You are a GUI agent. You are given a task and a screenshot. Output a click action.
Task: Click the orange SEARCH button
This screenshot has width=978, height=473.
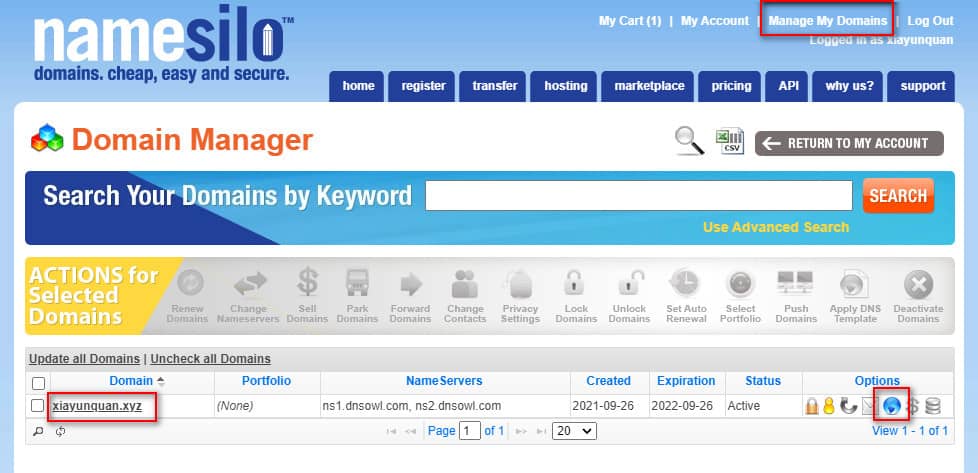click(897, 196)
